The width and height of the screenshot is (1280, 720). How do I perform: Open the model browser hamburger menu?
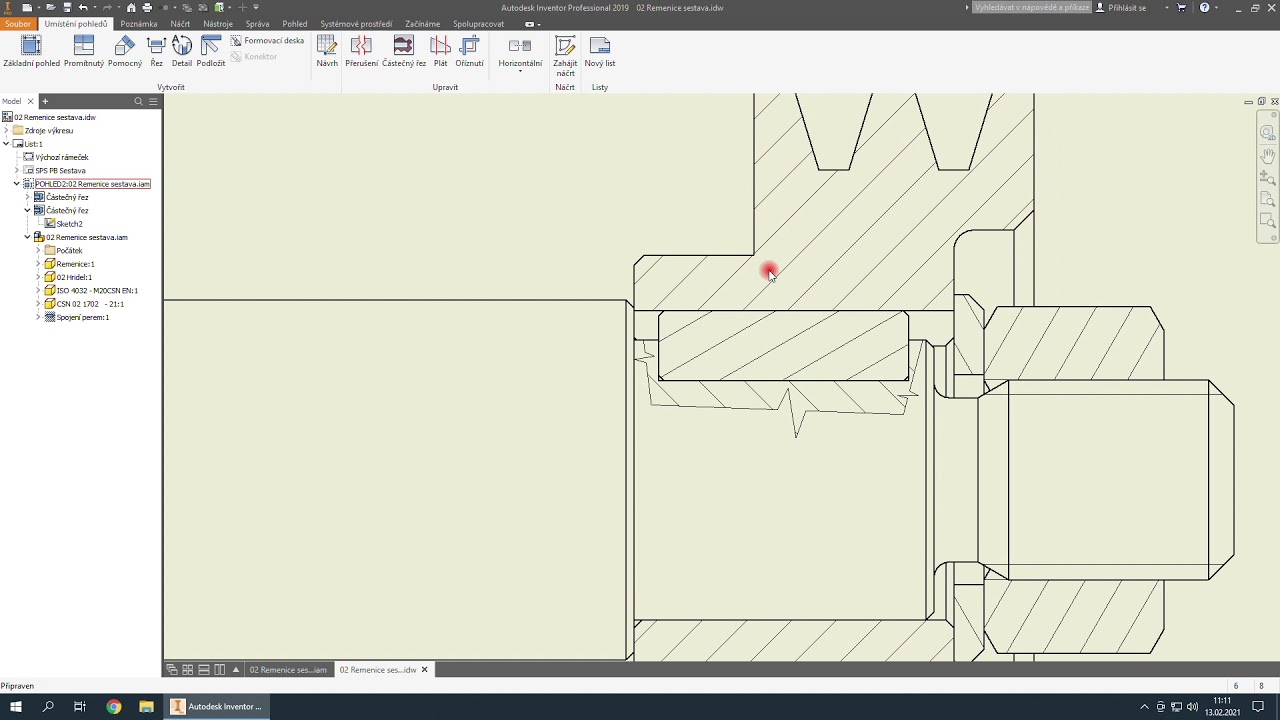[153, 101]
